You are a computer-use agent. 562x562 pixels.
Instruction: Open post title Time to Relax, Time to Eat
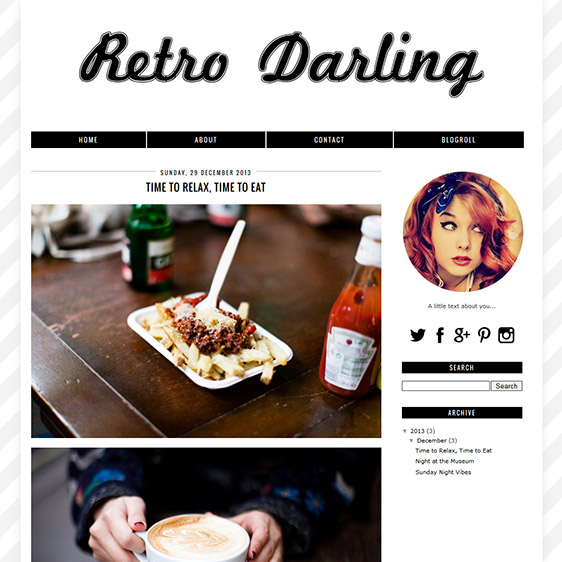206,187
